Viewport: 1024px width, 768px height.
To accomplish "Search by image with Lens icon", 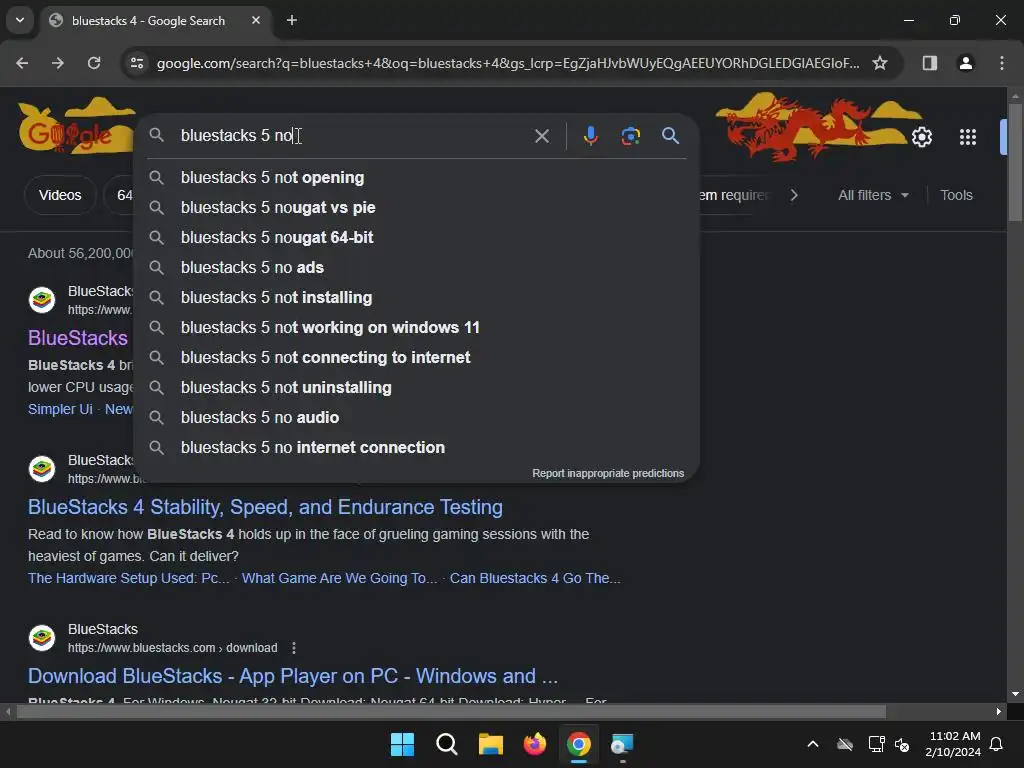I will coord(630,136).
